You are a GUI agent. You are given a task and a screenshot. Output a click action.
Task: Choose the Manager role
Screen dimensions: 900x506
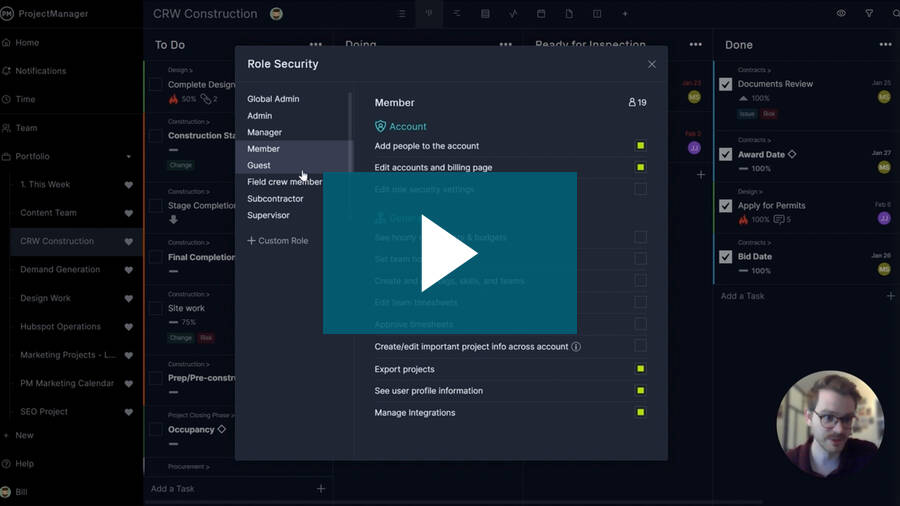point(264,132)
